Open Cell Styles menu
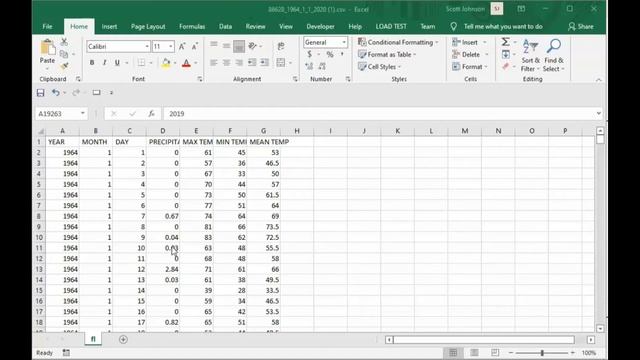This screenshot has width=640, height=360. (x=380, y=67)
